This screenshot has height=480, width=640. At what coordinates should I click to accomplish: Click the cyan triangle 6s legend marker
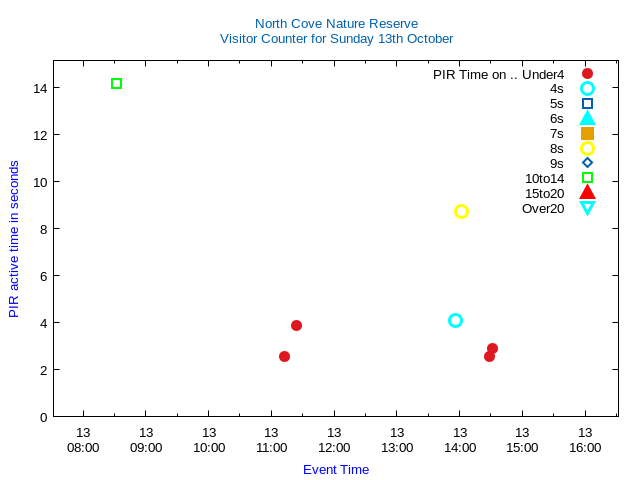[587, 118]
